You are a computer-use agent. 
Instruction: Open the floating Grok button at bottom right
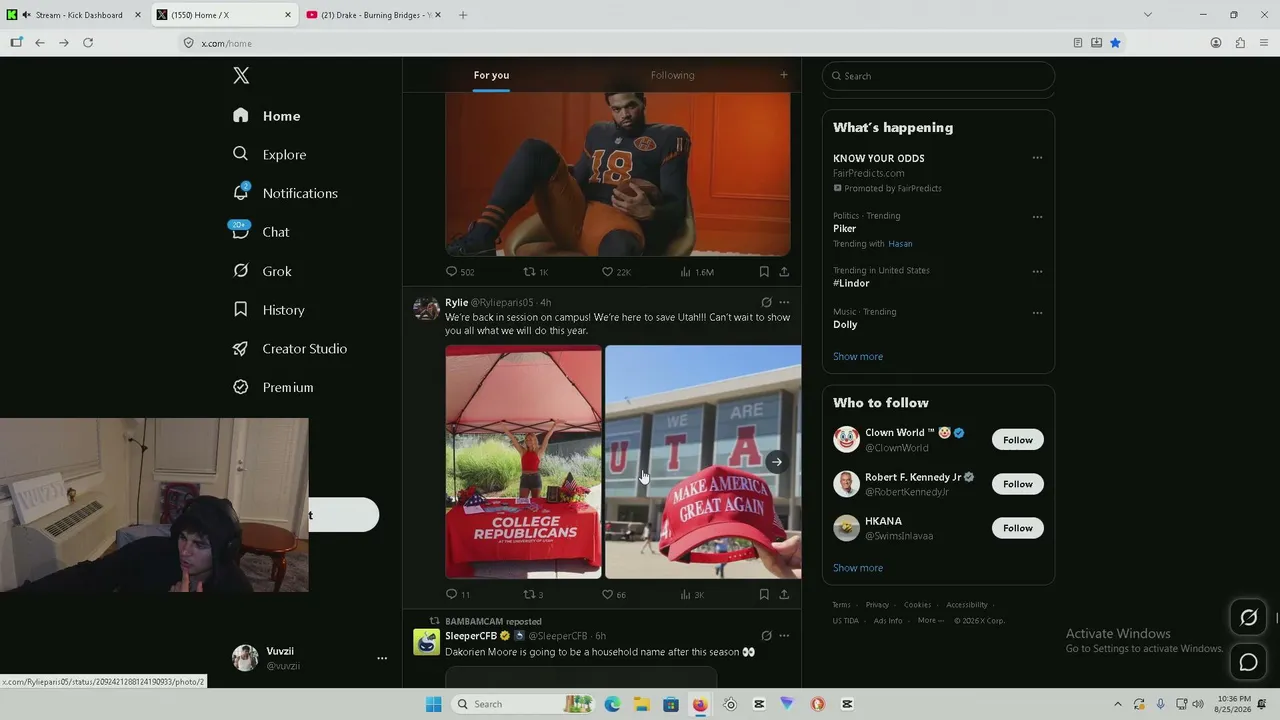pyautogui.click(x=1249, y=618)
